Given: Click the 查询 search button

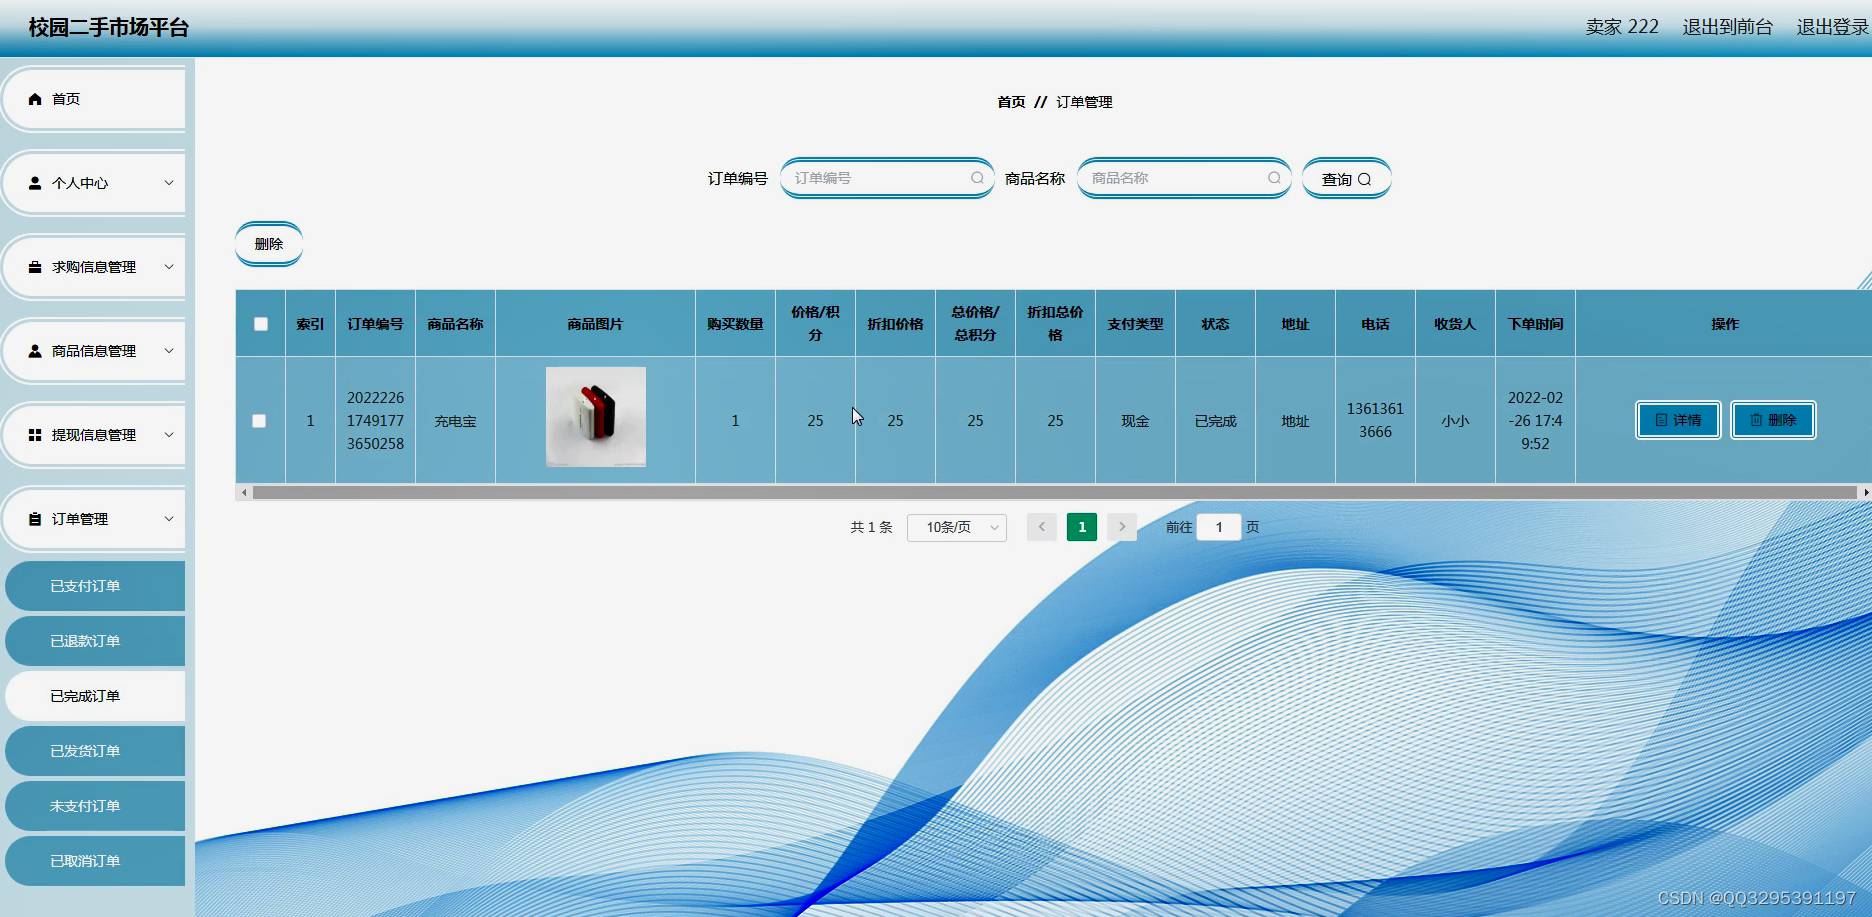Looking at the screenshot, I should [1346, 179].
